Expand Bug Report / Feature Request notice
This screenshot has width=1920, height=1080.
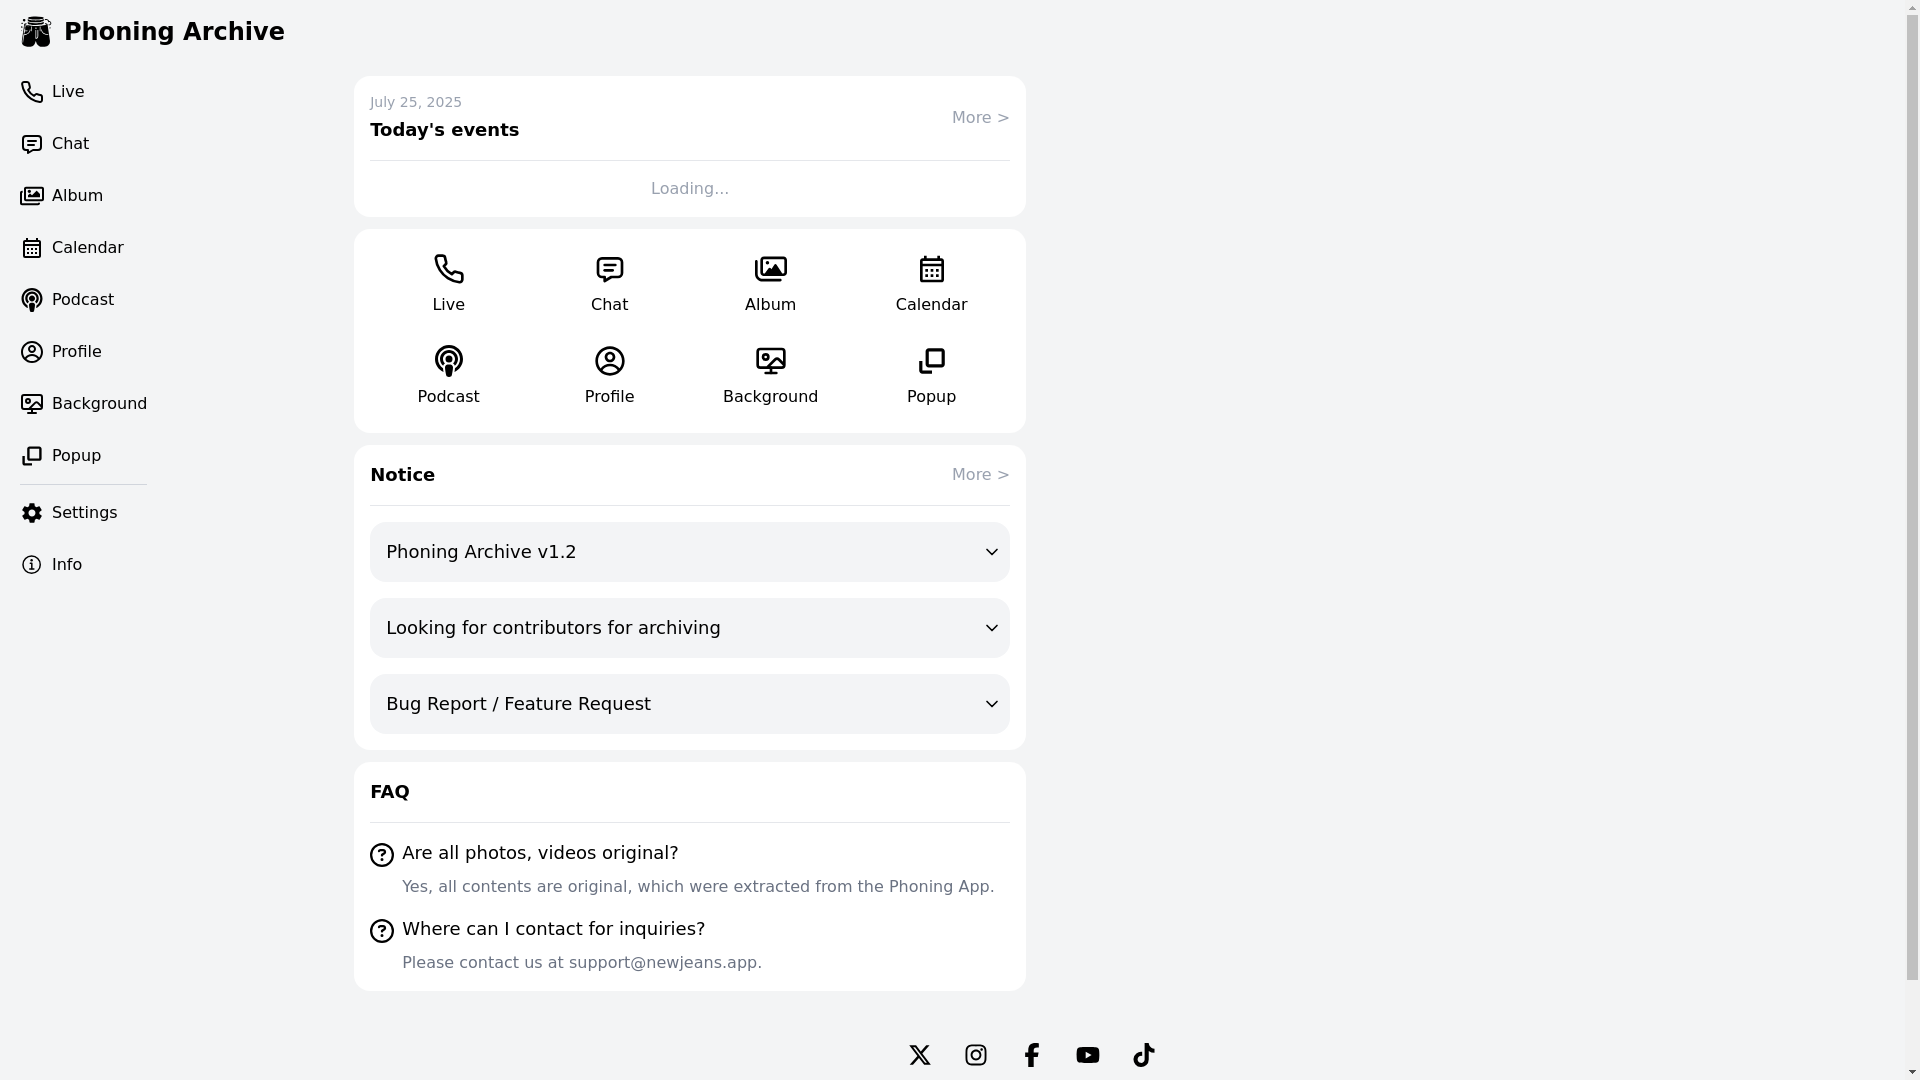(690, 704)
